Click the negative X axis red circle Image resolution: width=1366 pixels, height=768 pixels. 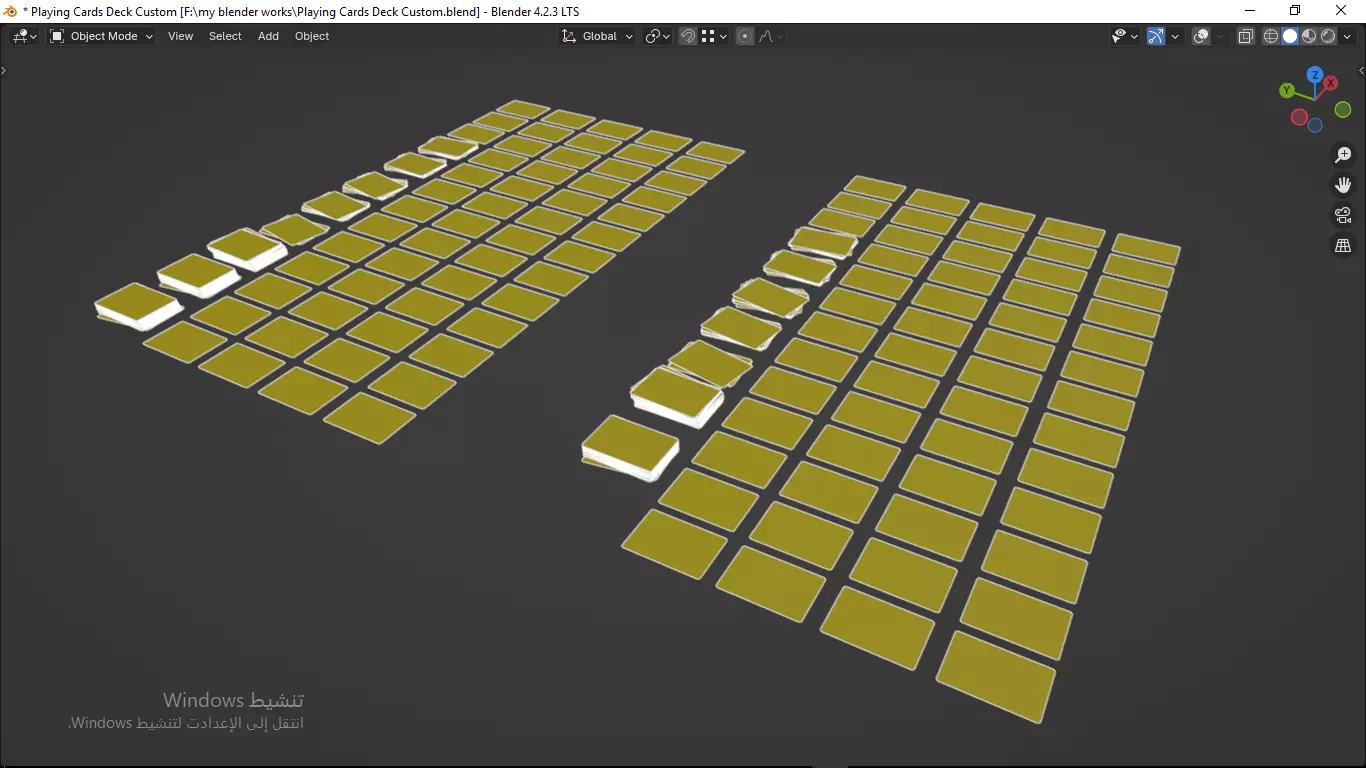(1299, 118)
